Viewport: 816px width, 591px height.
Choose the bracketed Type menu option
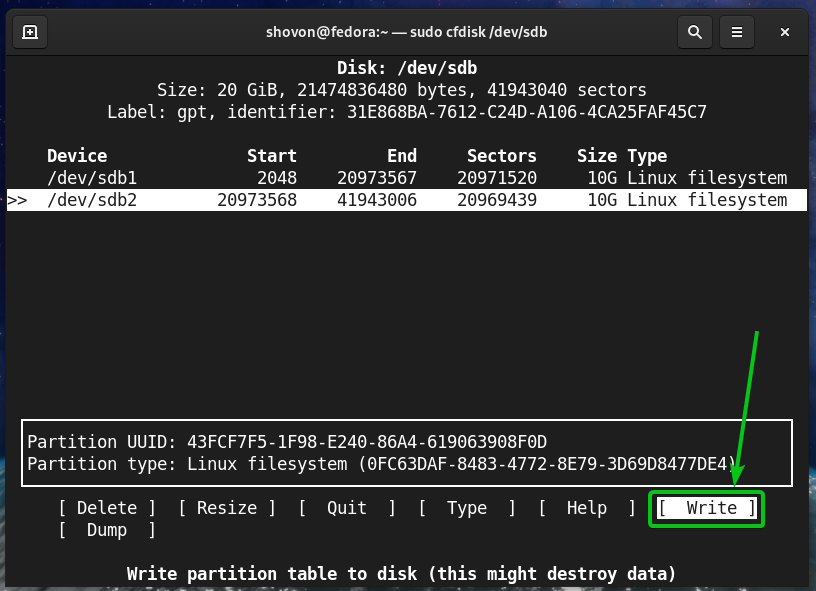click(x=466, y=508)
